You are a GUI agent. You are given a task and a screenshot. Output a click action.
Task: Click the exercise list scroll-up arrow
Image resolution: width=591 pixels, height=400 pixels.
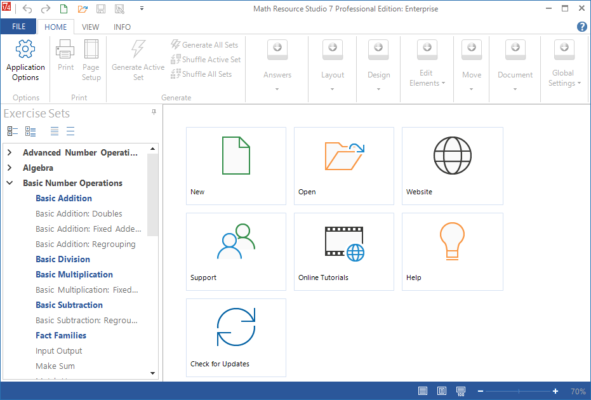pos(153,149)
